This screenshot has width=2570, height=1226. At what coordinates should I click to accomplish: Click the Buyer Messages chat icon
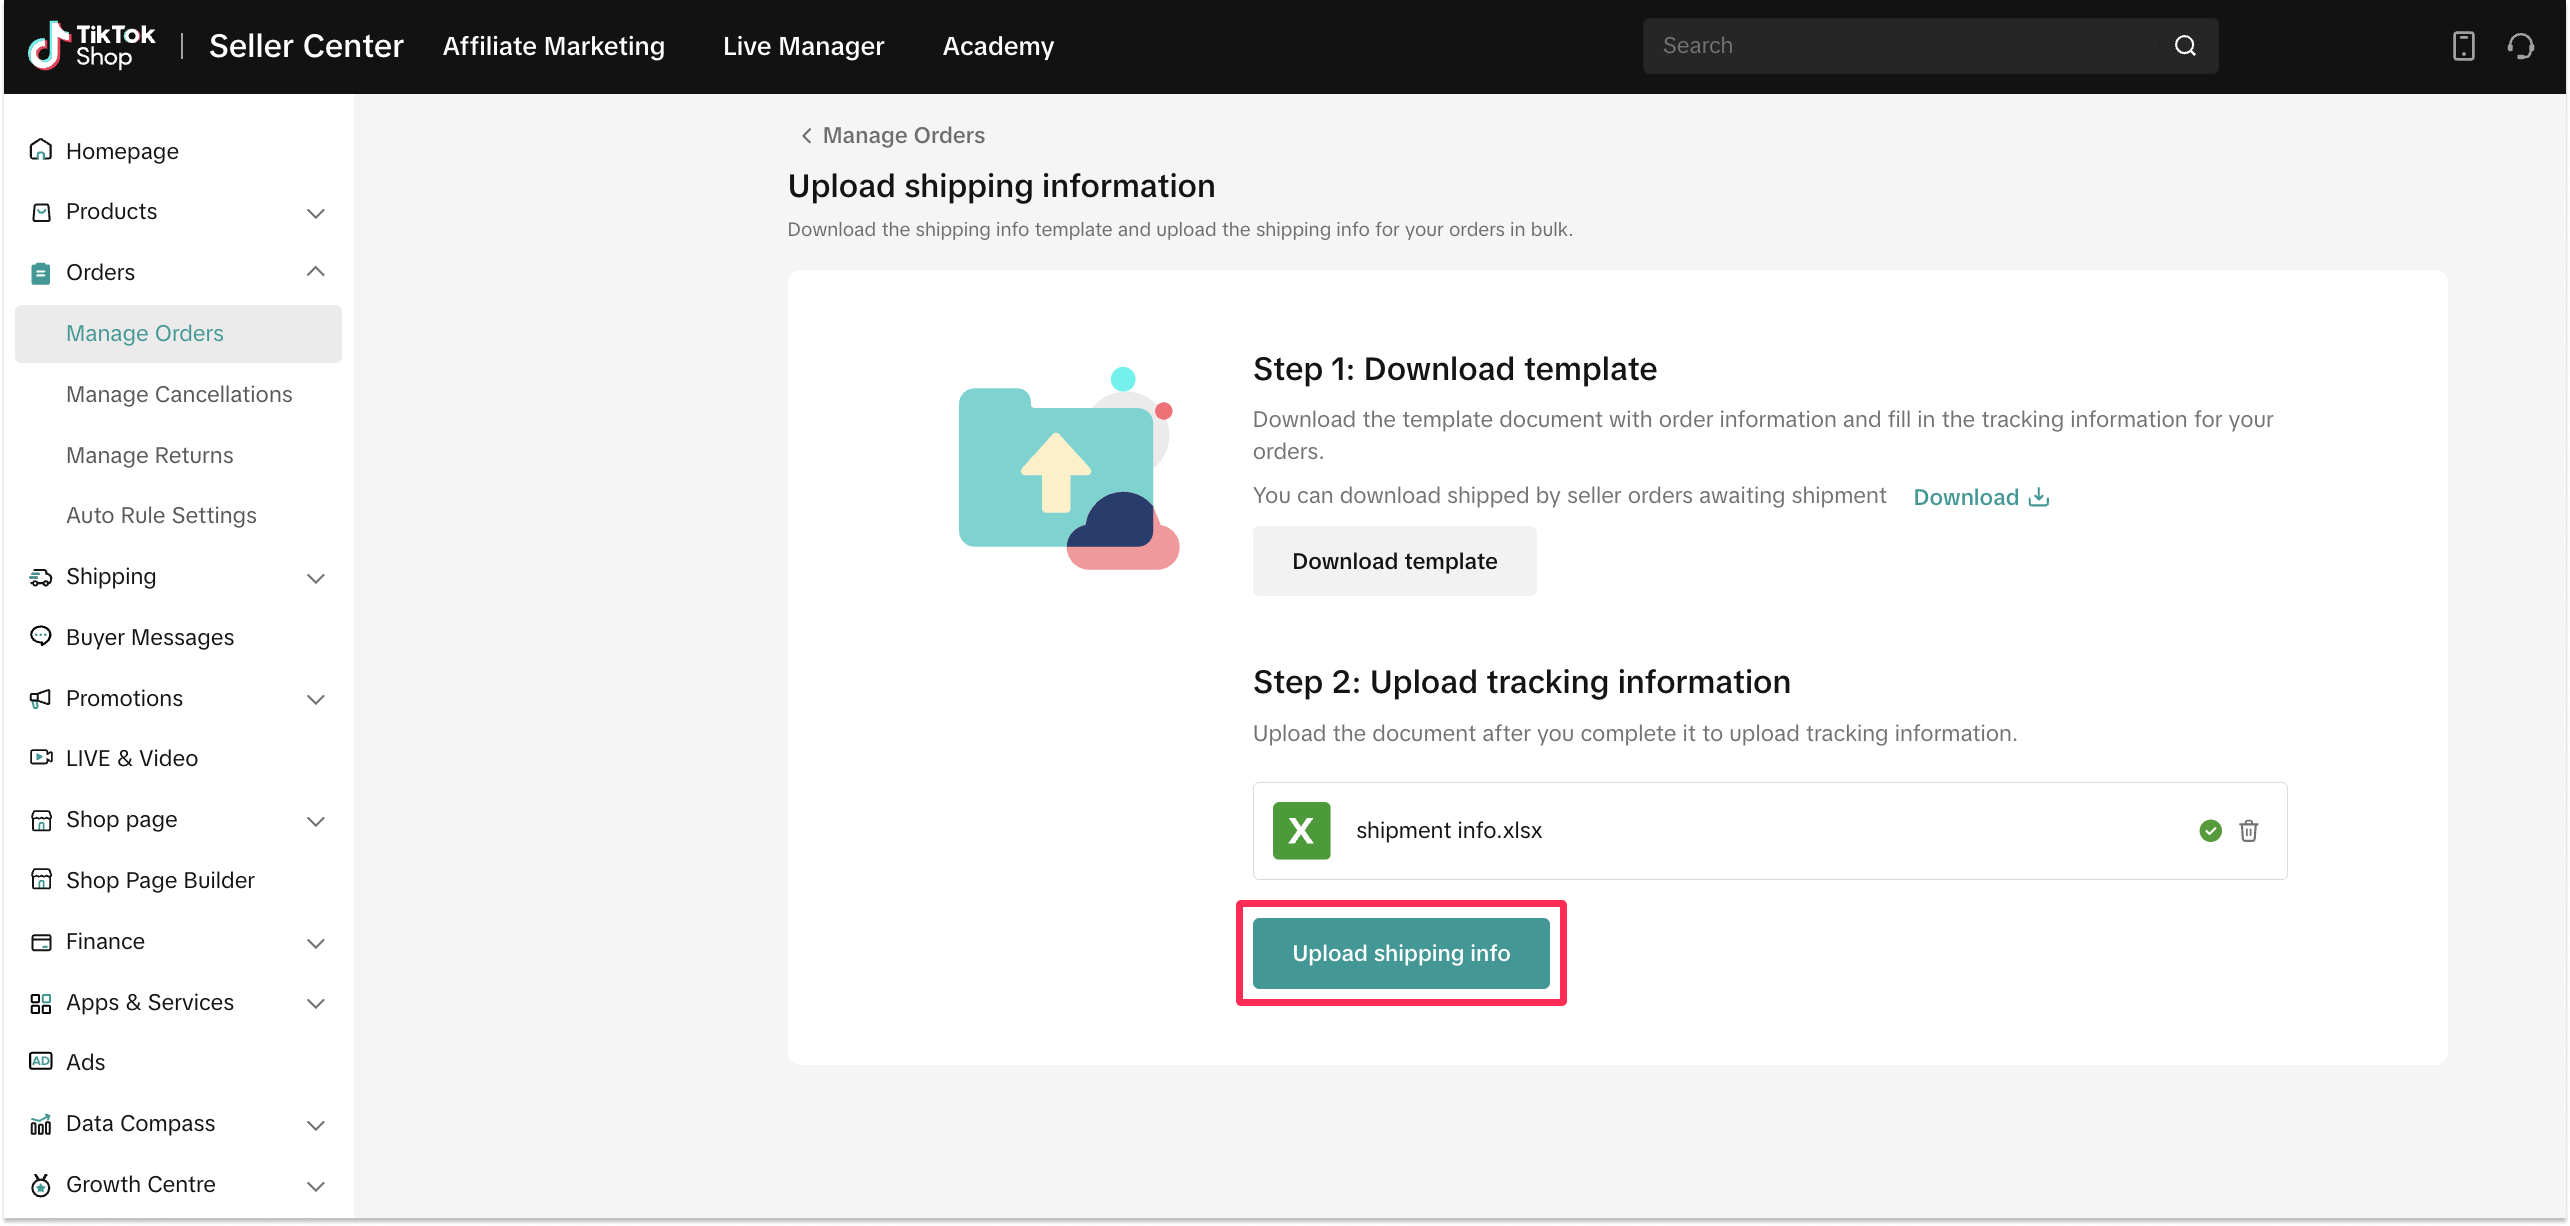(41, 636)
